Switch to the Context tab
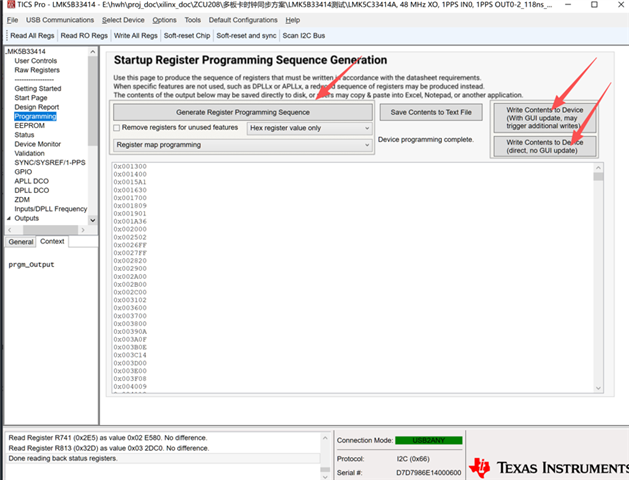The width and height of the screenshot is (629, 480). click(x=52, y=241)
